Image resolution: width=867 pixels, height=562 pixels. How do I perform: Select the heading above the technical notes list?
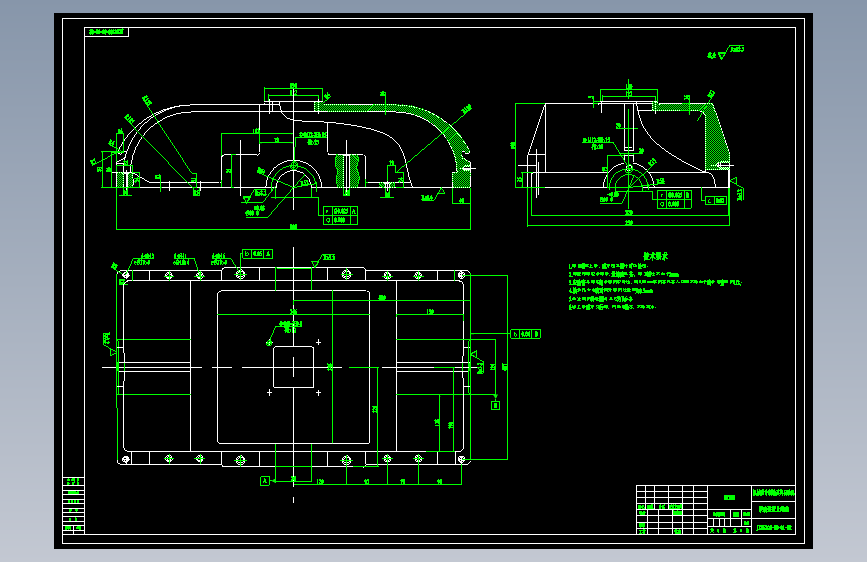(655, 256)
